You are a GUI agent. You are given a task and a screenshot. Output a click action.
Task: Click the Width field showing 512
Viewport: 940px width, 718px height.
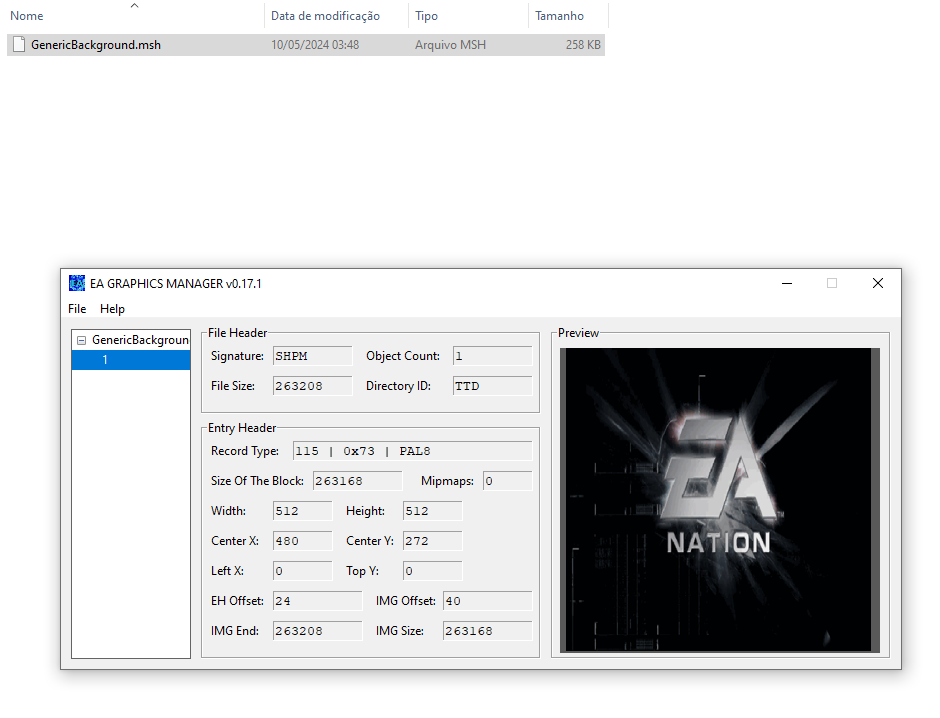coord(302,511)
